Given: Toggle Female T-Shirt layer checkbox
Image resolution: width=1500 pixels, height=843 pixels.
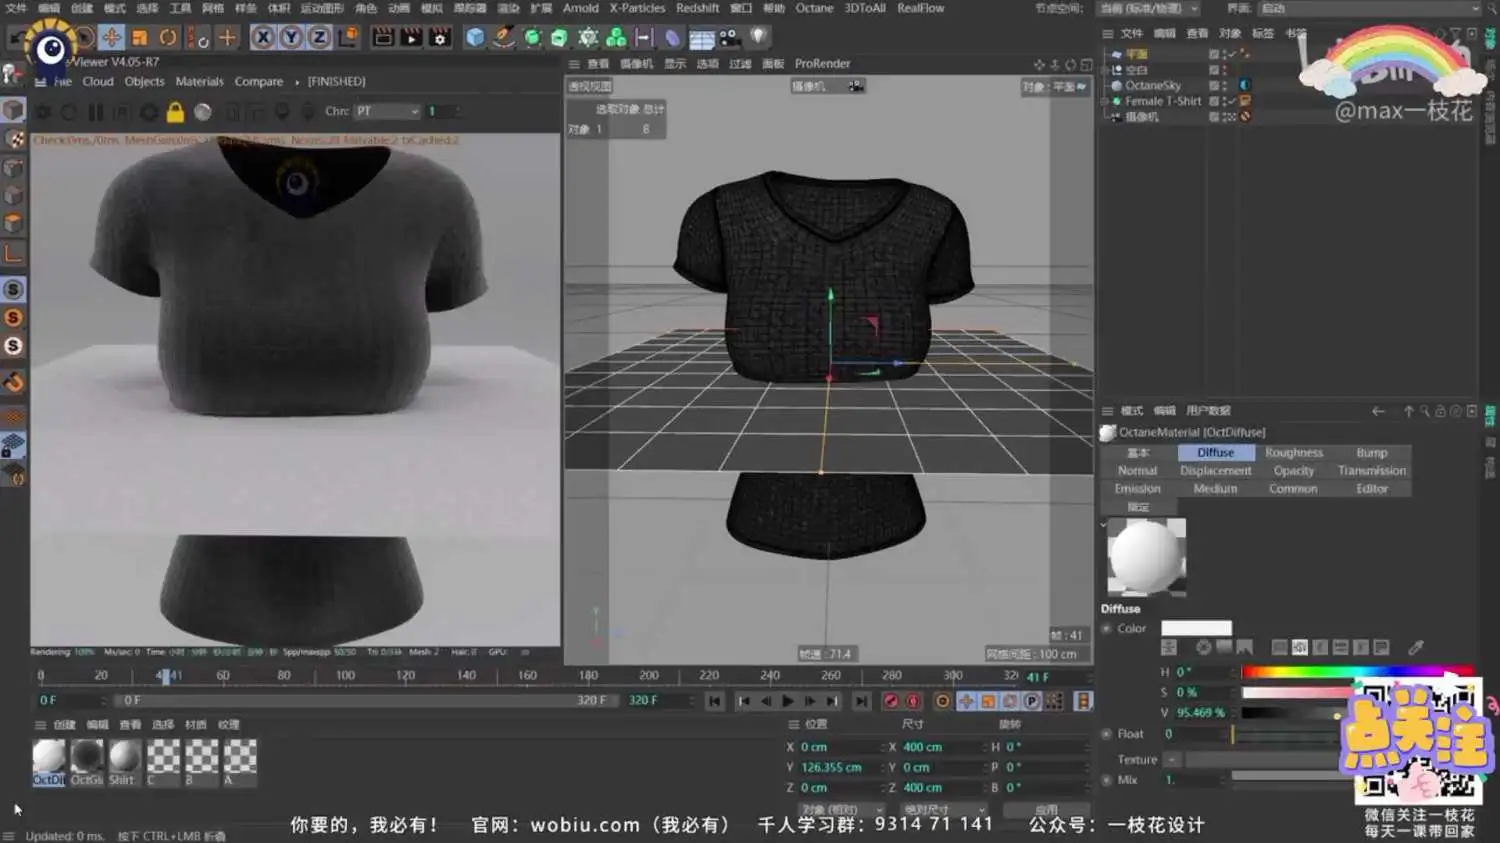Looking at the screenshot, I should pyautogui.click(x=1213, y=101).
